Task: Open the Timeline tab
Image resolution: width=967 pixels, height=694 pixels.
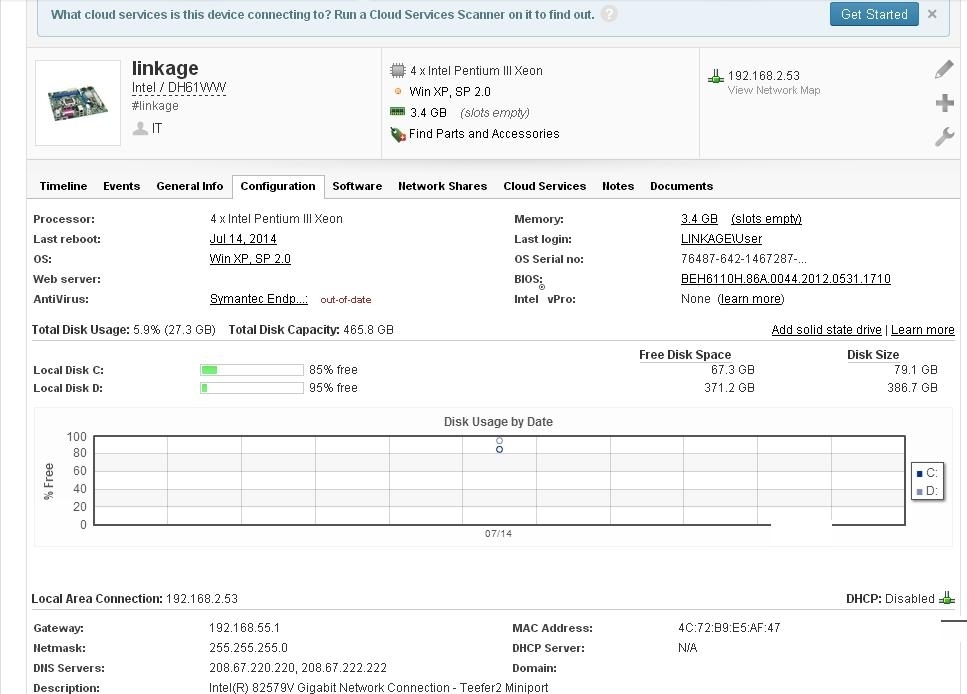Action: (x=62, y=186)
